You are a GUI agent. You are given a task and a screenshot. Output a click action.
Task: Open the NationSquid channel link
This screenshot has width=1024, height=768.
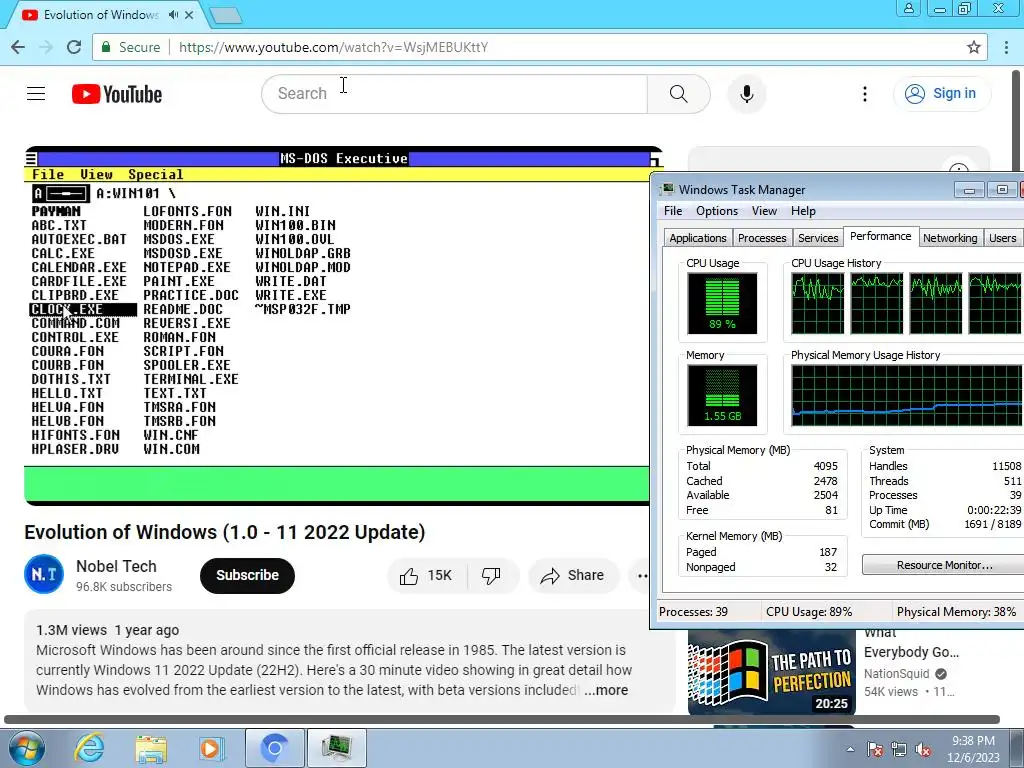pos(897,673)
